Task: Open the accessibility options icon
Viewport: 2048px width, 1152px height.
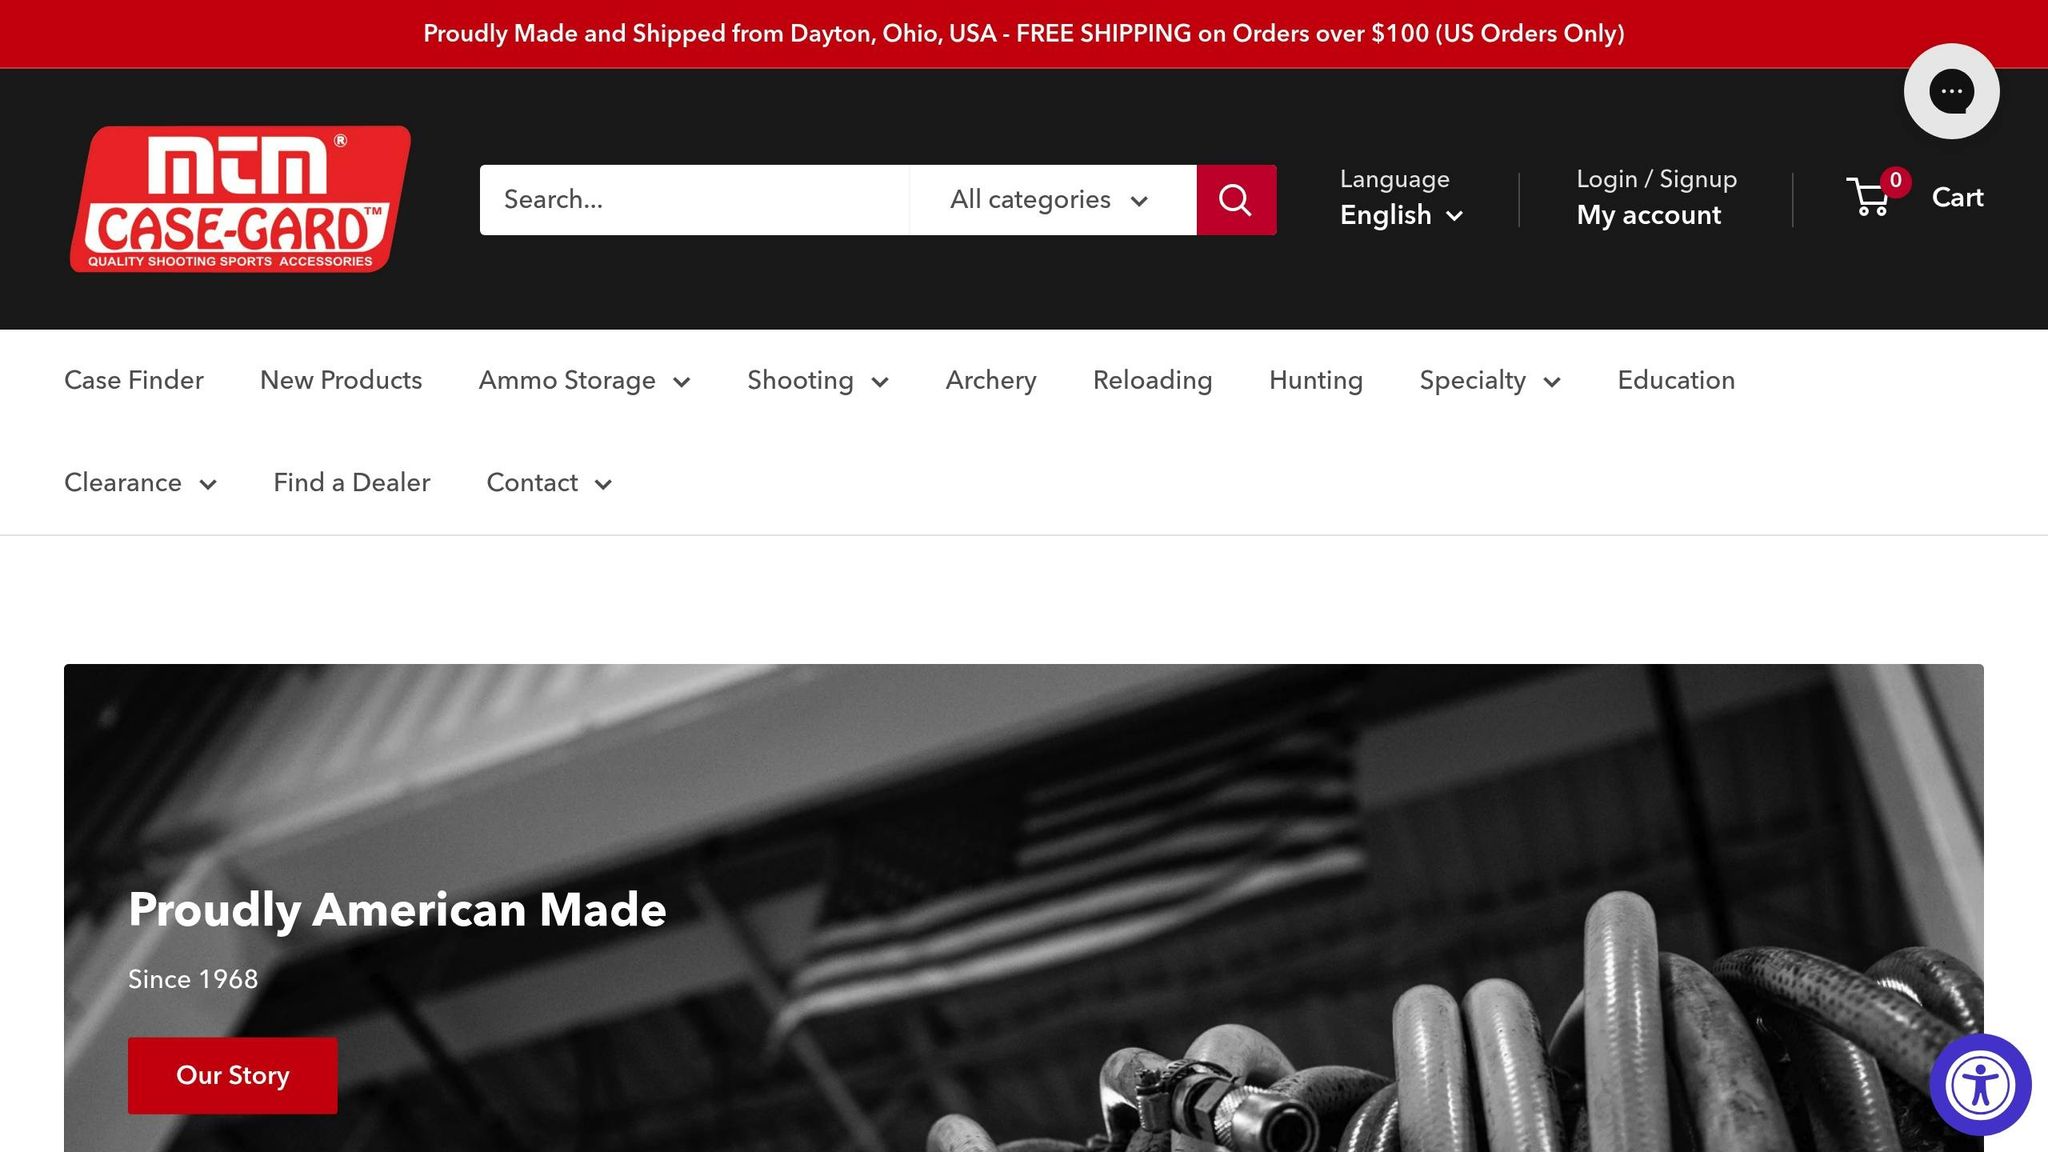Action: point(1979,1085)
